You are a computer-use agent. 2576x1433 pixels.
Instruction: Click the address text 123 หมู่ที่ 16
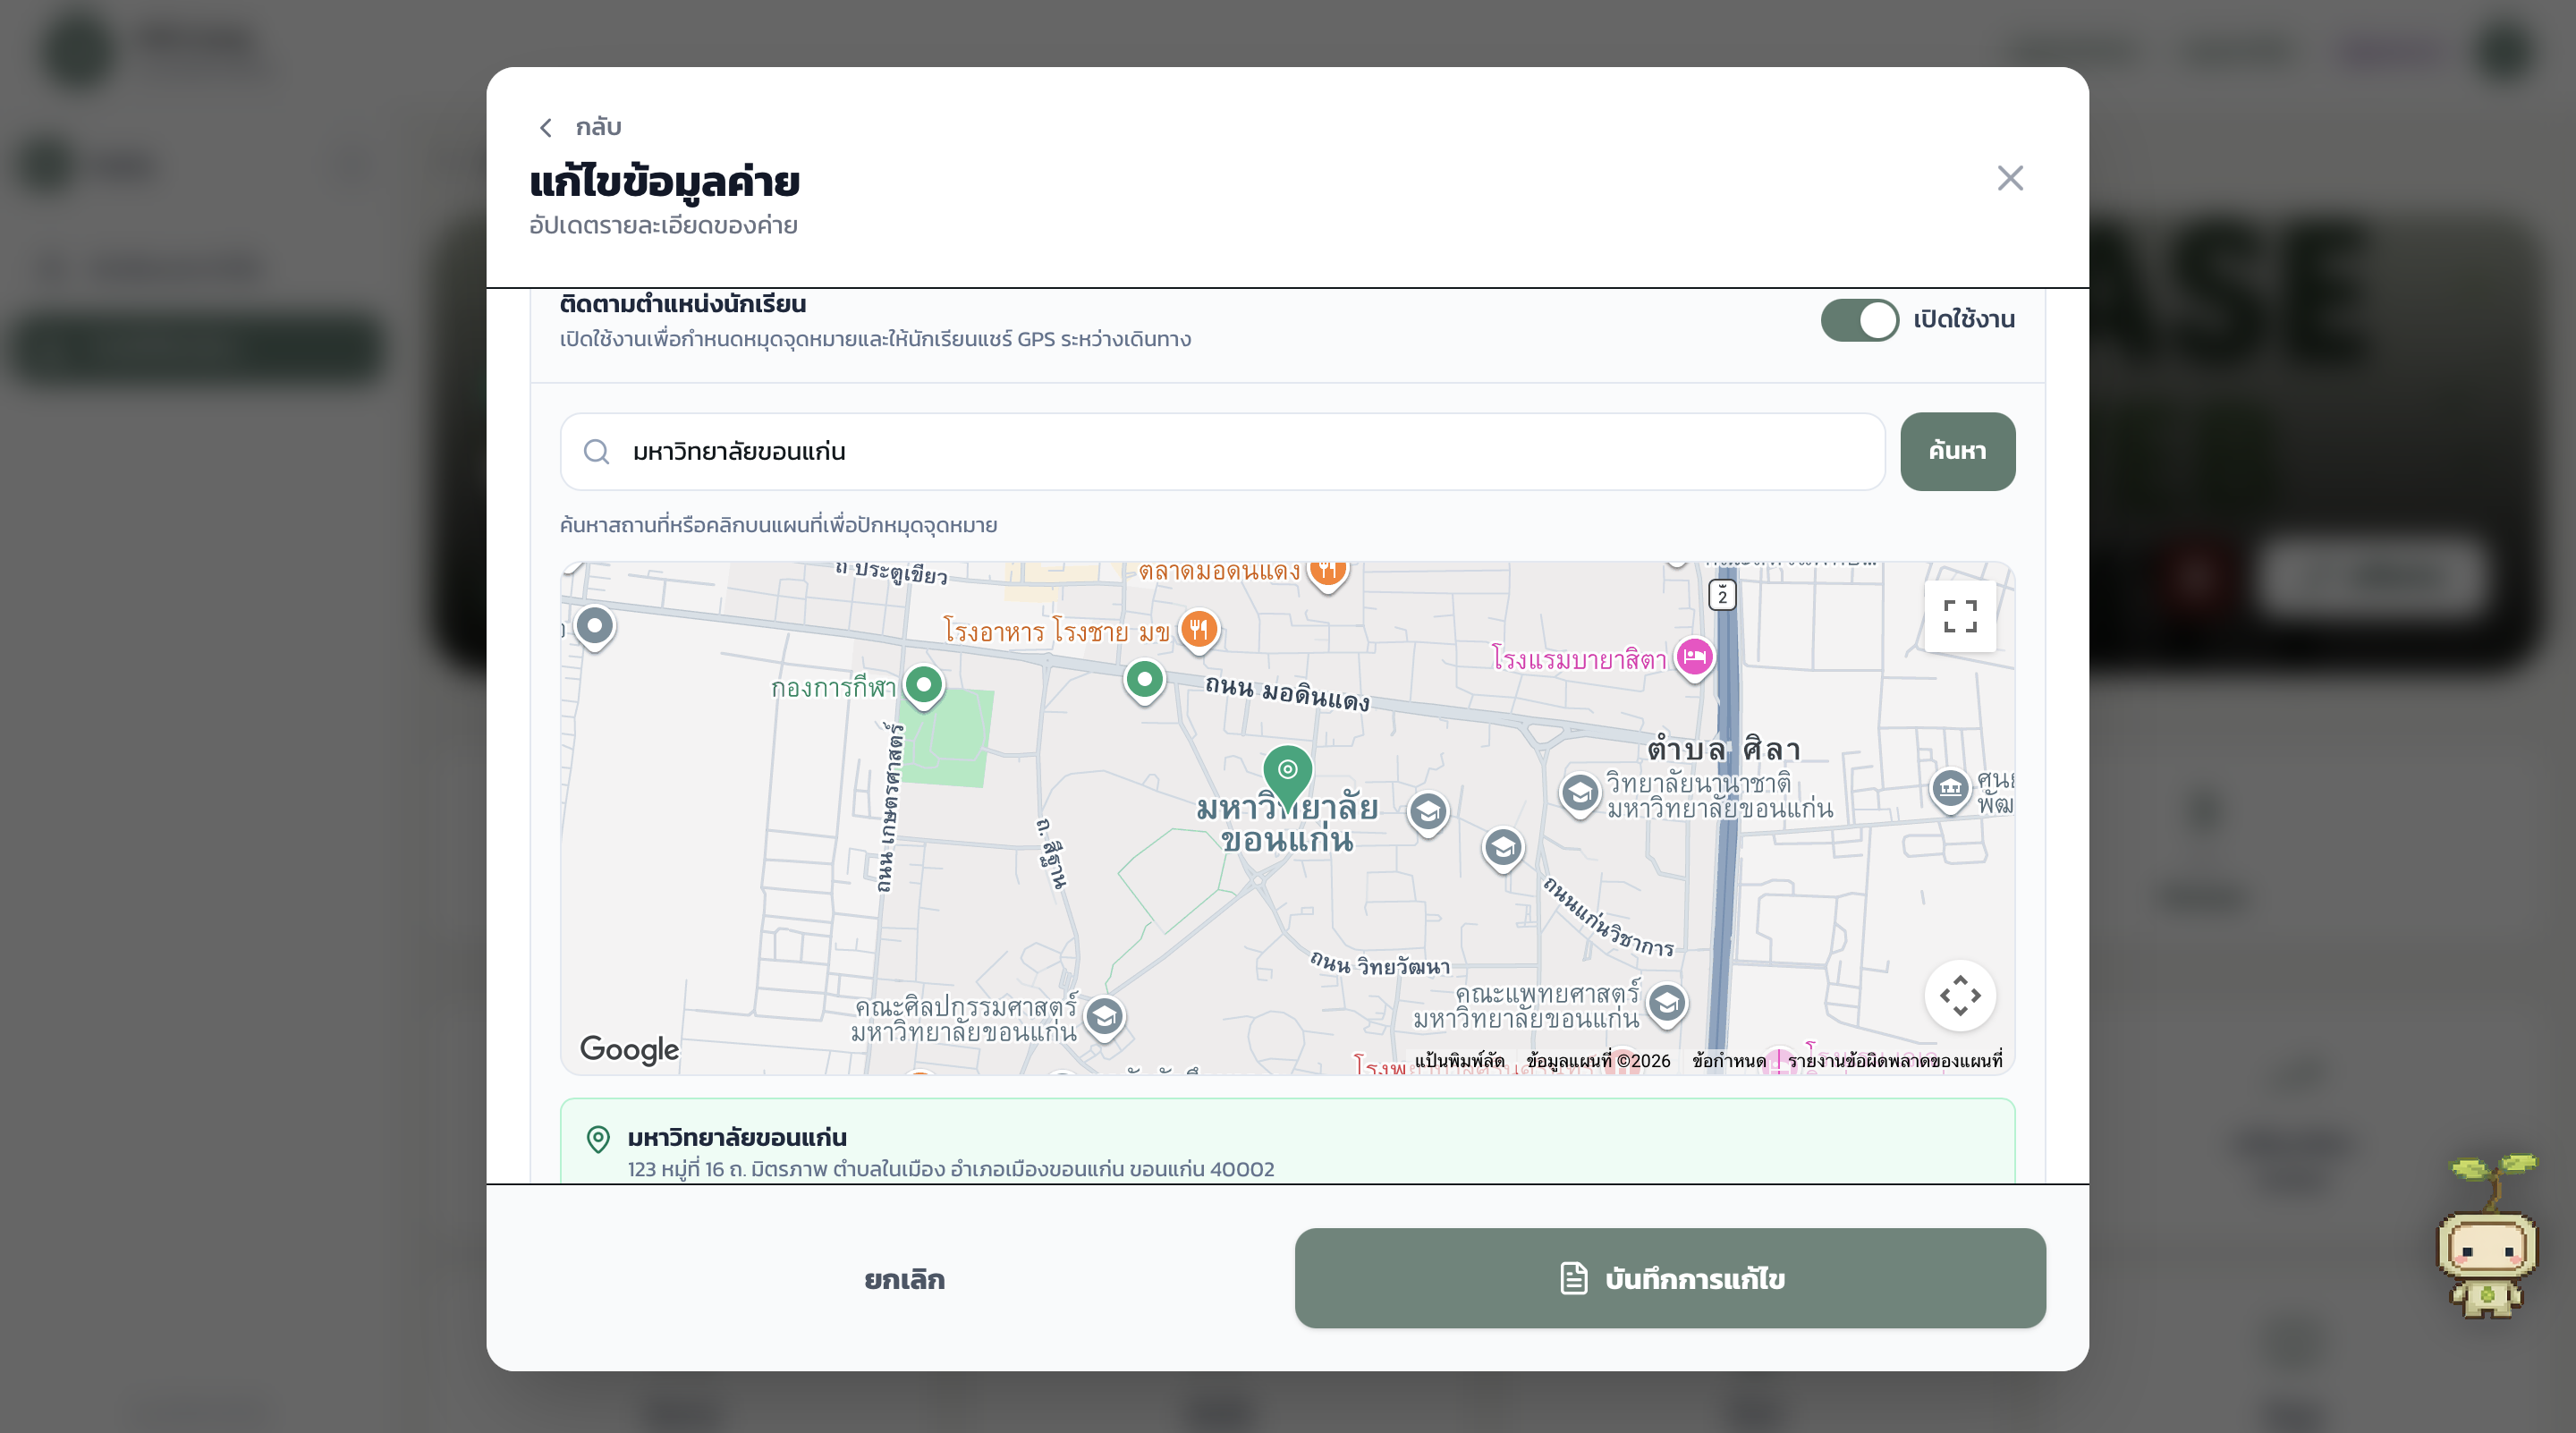[x=951, y=1169]
